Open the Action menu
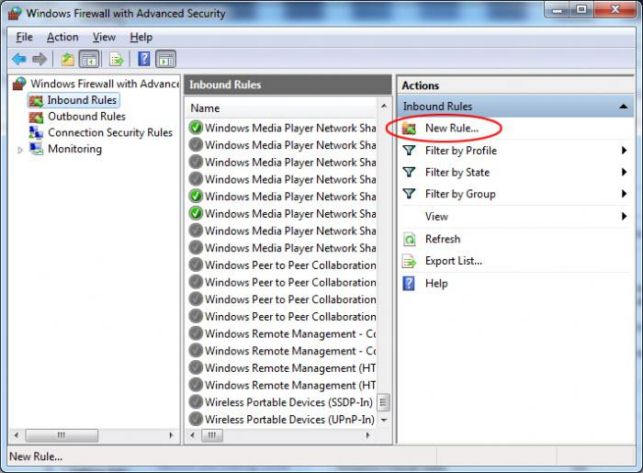Viewport: 643px width, 473px height. click(x=62, y=37)
